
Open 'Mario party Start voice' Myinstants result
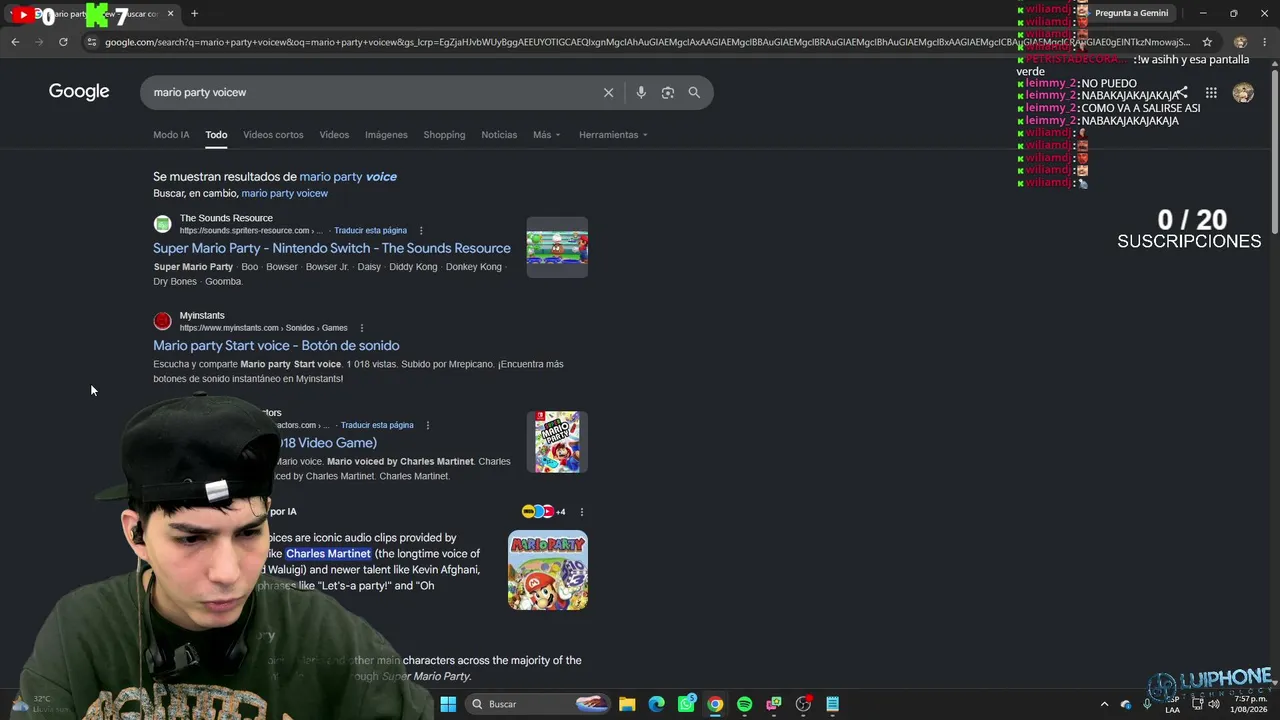point(276,346)
